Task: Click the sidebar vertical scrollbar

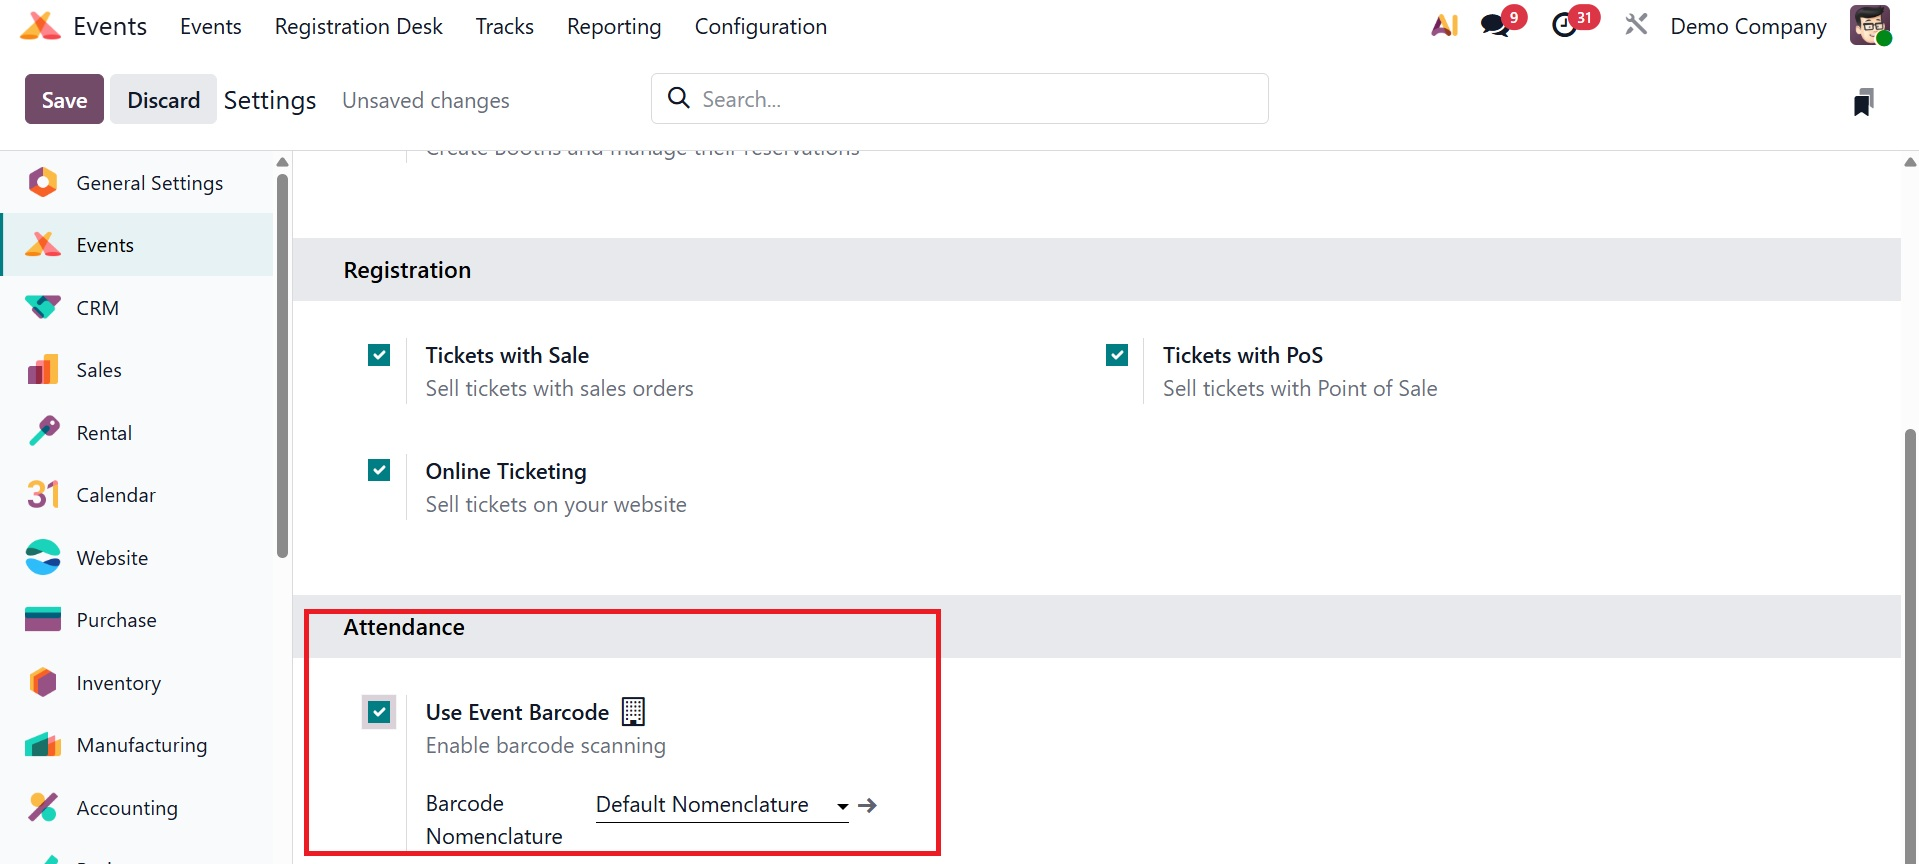Action: (x=283, y=366)
